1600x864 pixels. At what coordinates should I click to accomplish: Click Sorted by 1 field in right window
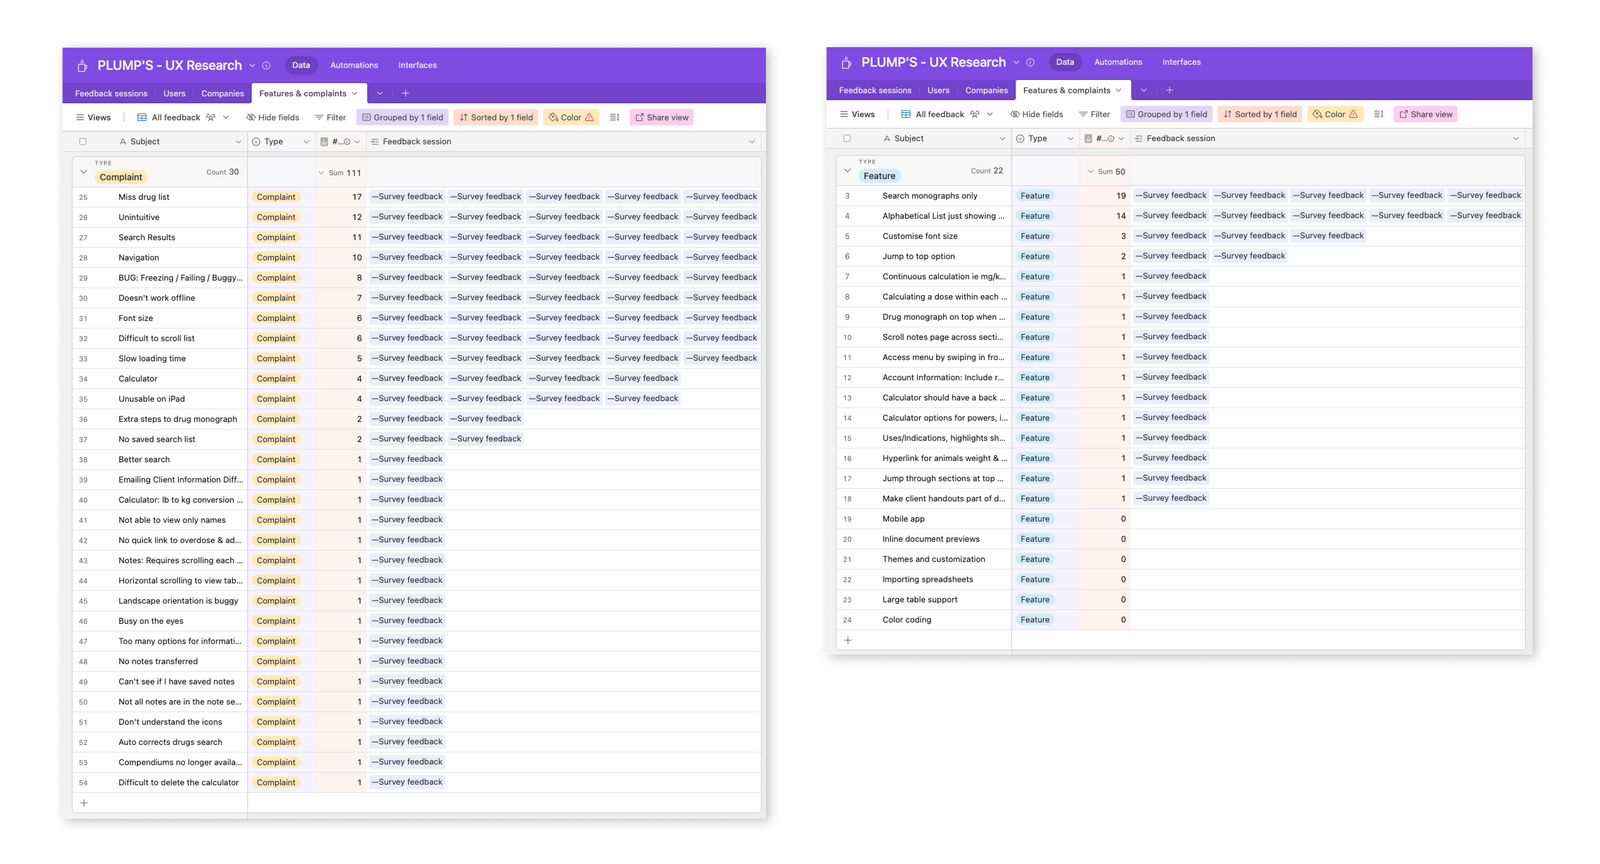click(1260, 114)
